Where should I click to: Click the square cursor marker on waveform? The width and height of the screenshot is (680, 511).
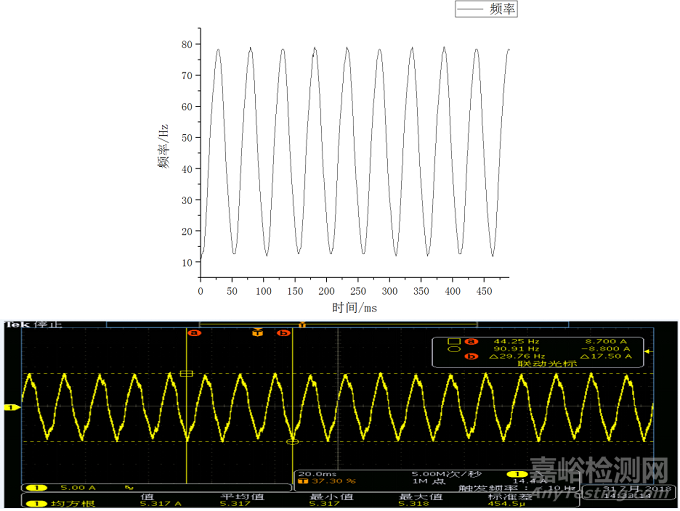tap(186, 373)
